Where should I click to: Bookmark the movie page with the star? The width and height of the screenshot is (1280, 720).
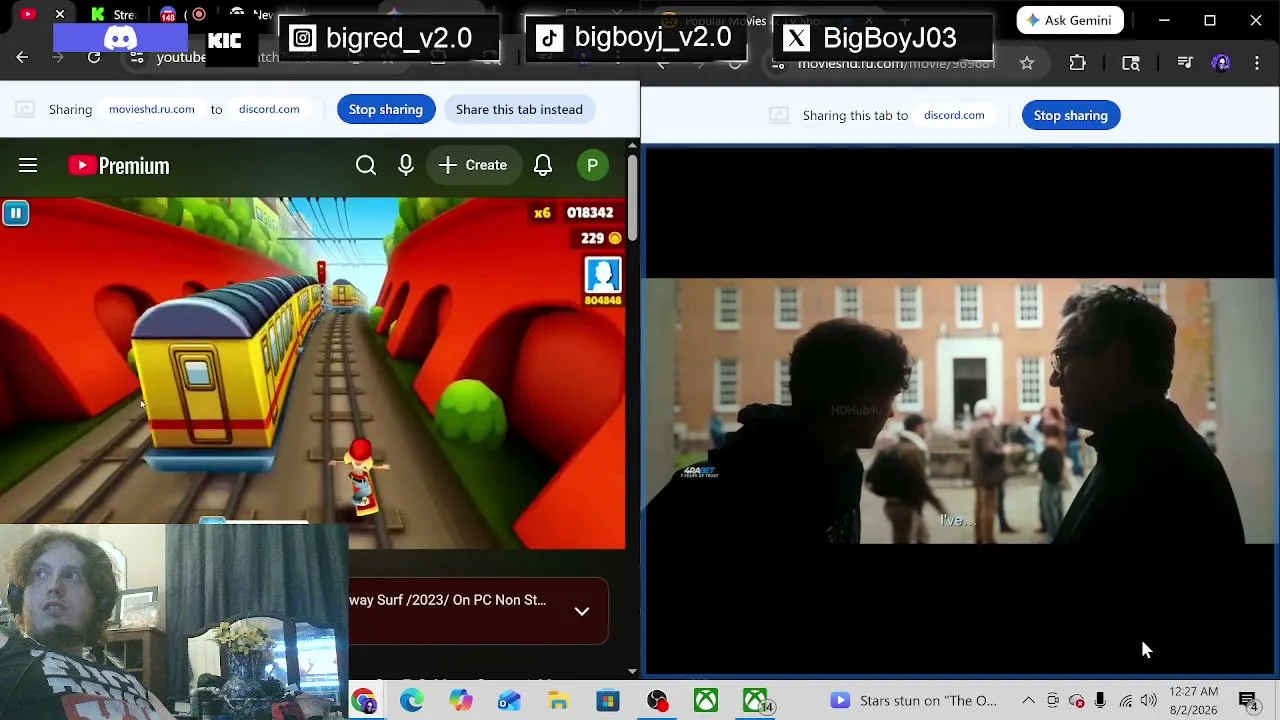(1027, 63)
